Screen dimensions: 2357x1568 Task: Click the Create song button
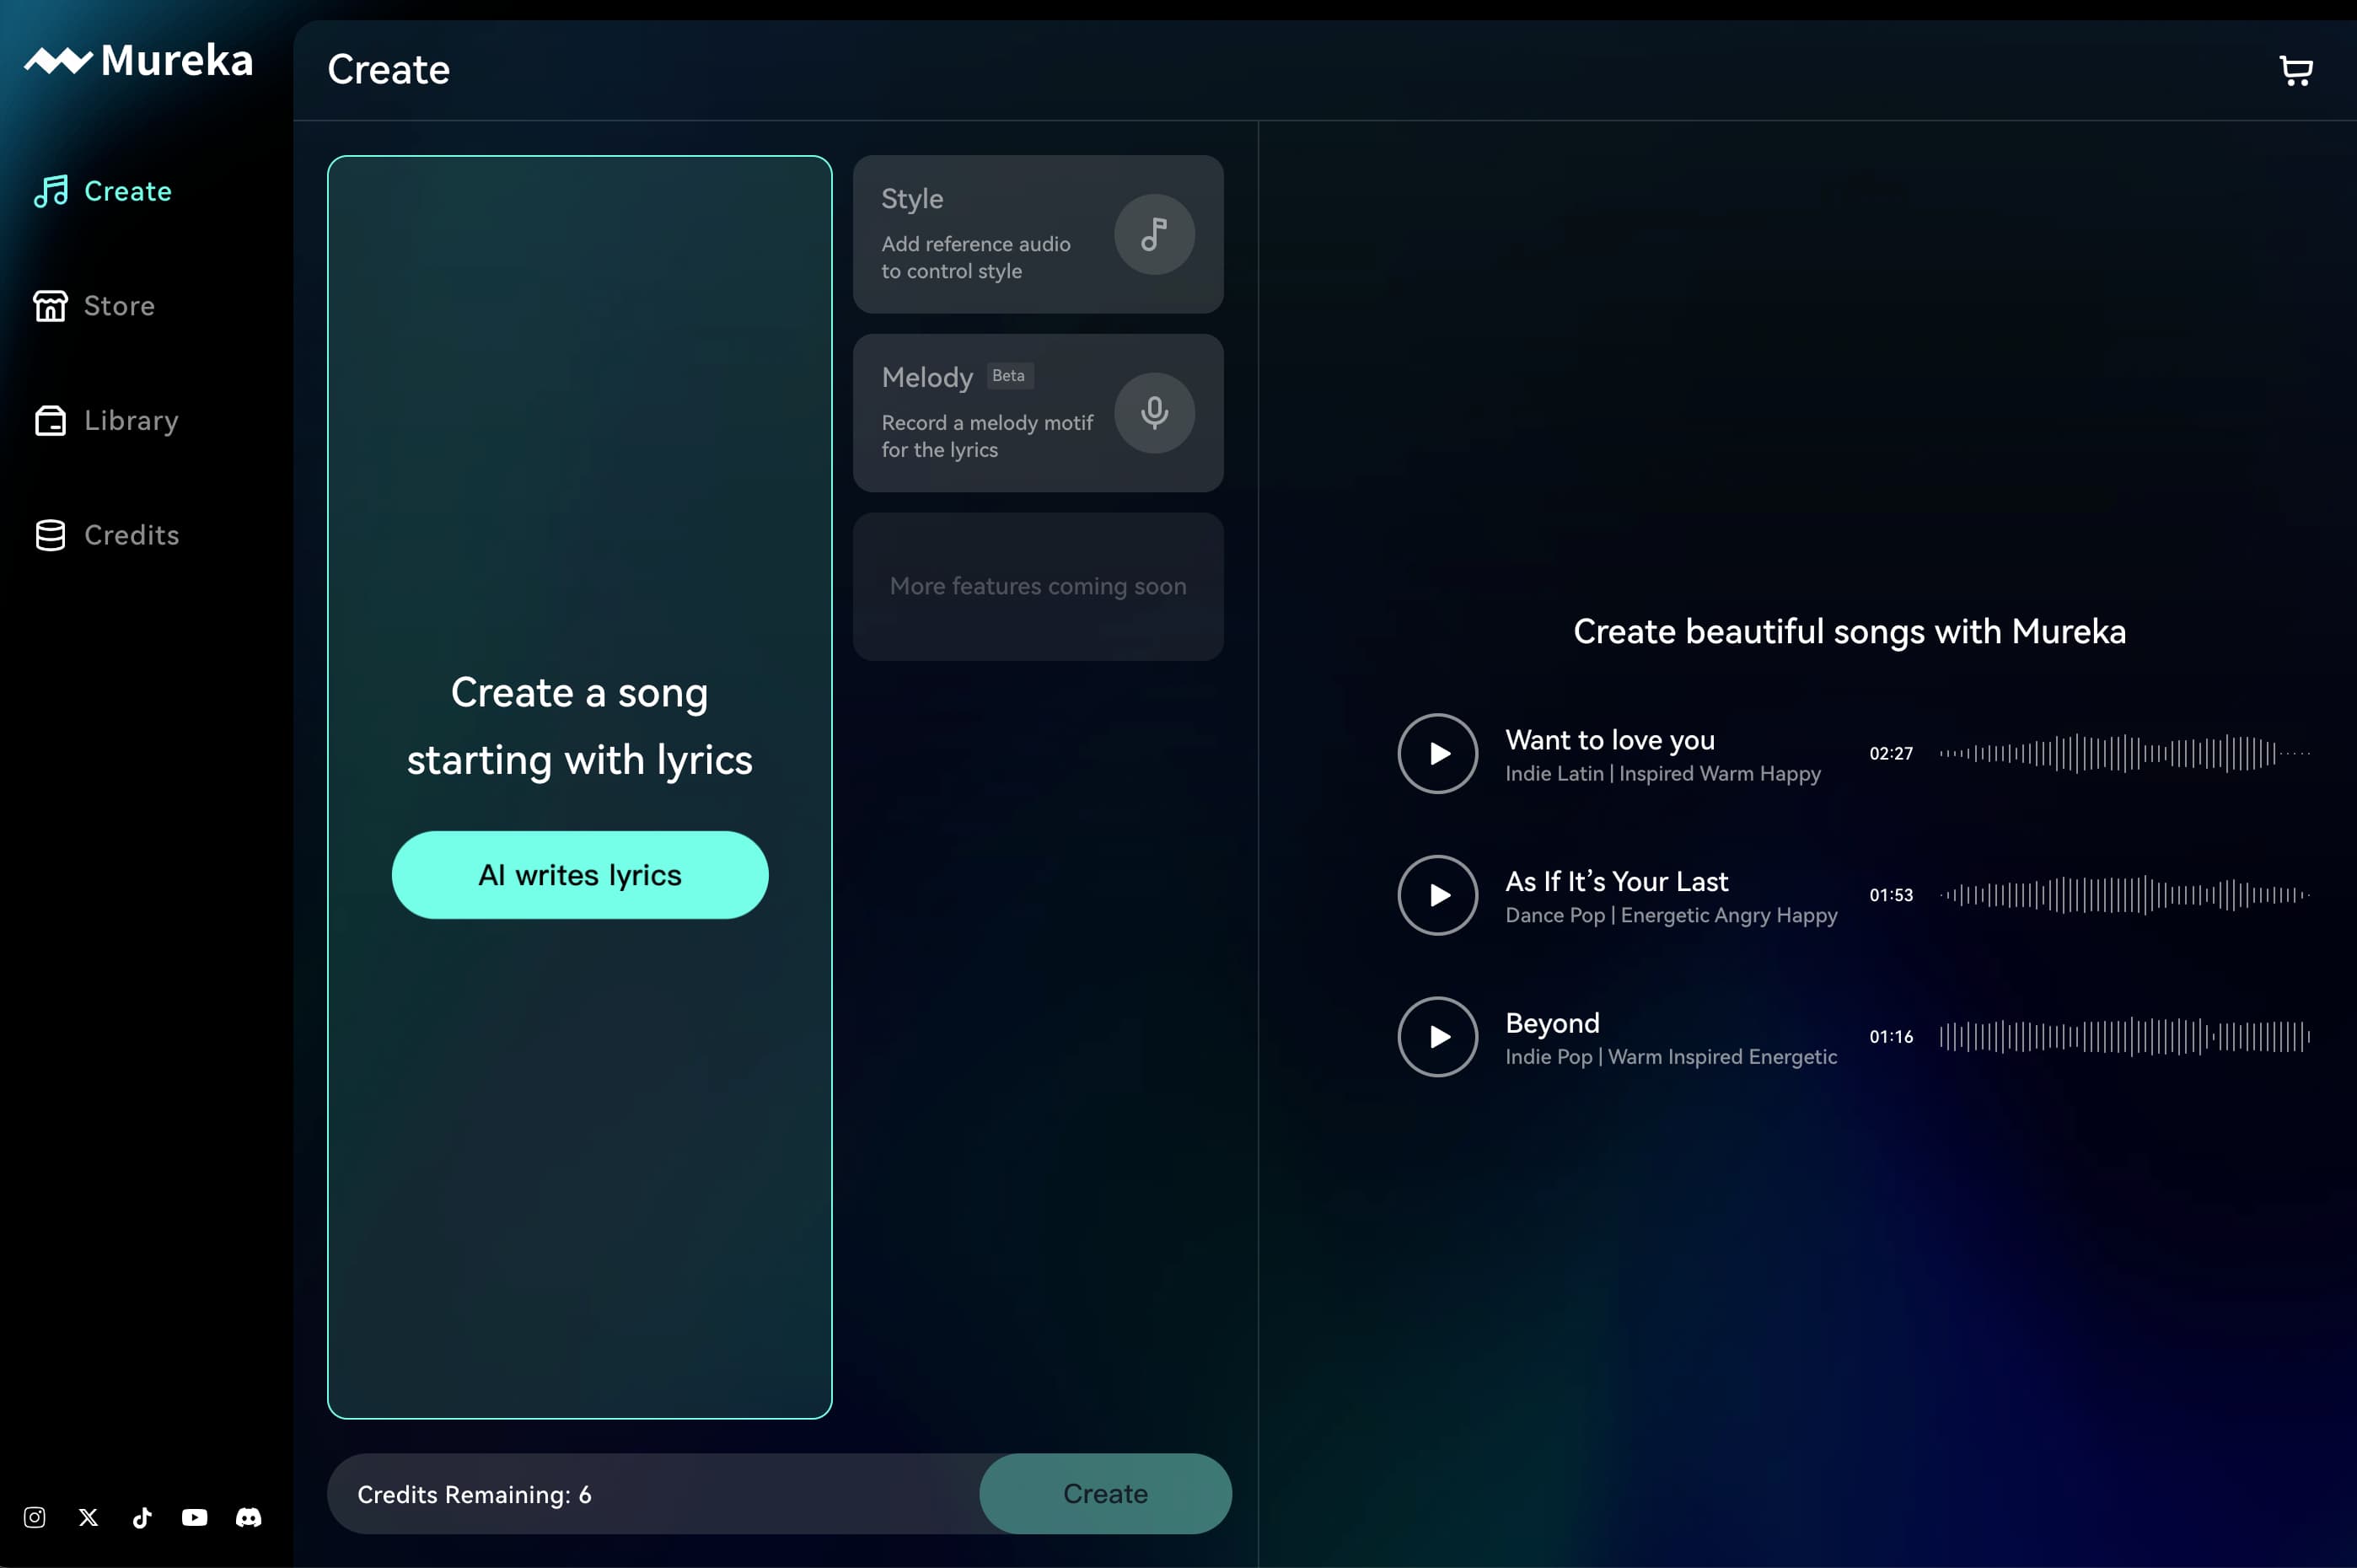[1104, 1493]
